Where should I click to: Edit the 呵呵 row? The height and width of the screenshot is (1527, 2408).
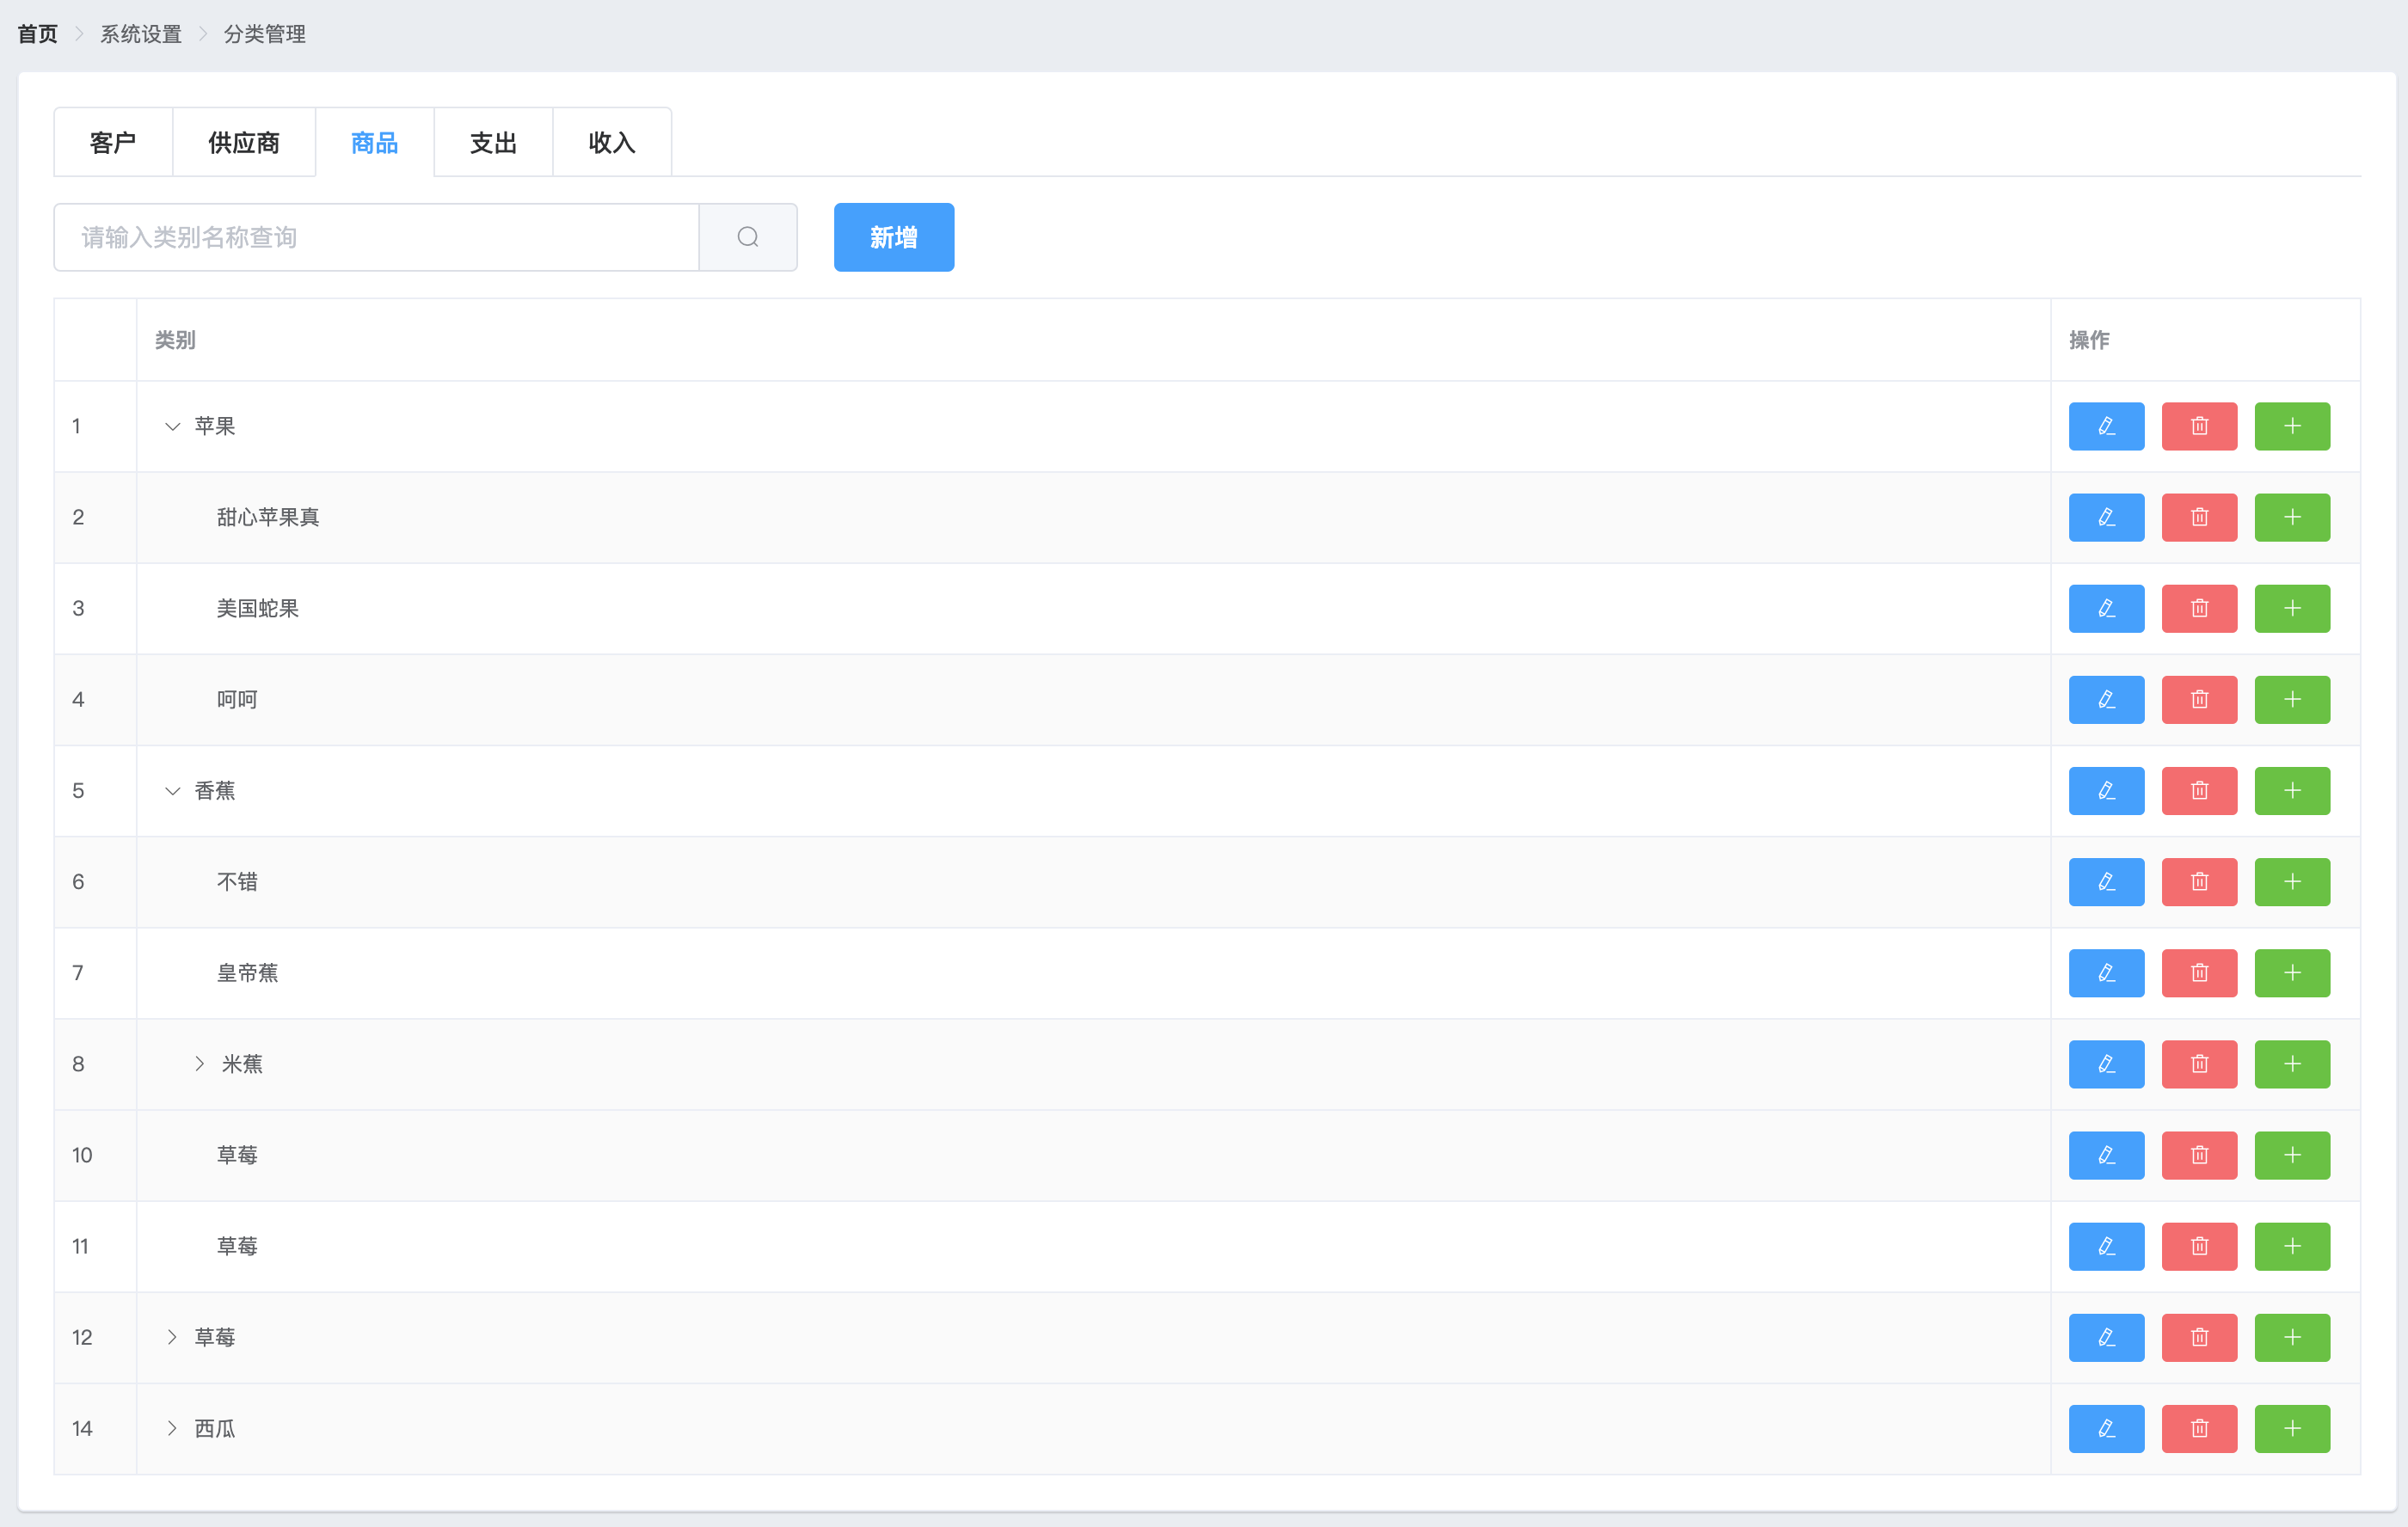2106,699
